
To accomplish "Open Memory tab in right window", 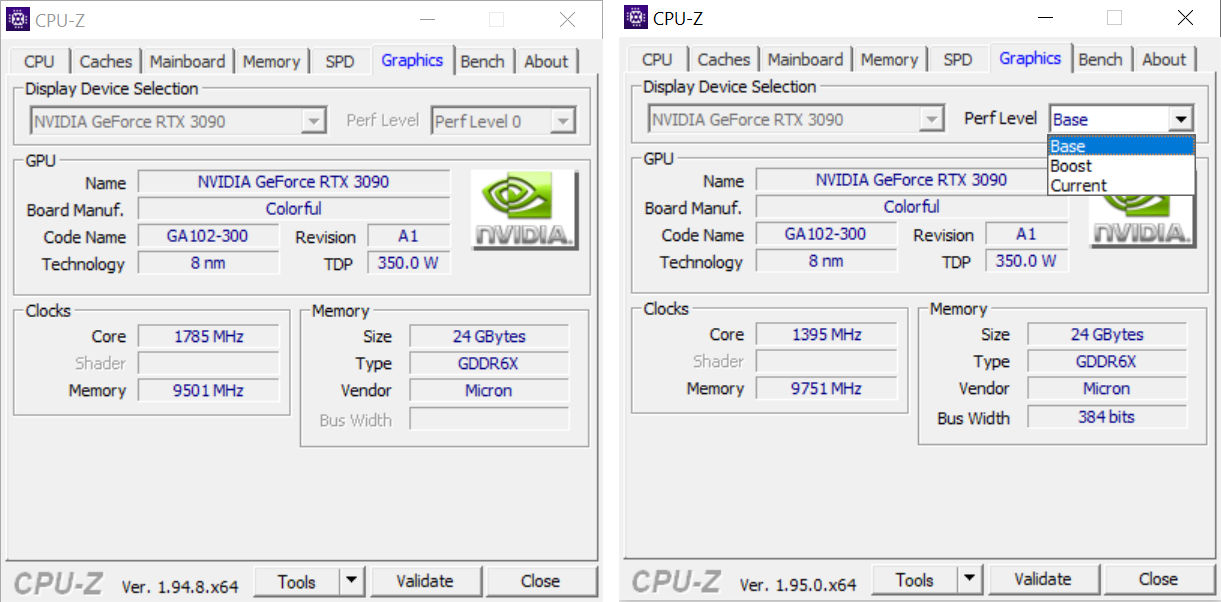I will click(x=889, y=59).
